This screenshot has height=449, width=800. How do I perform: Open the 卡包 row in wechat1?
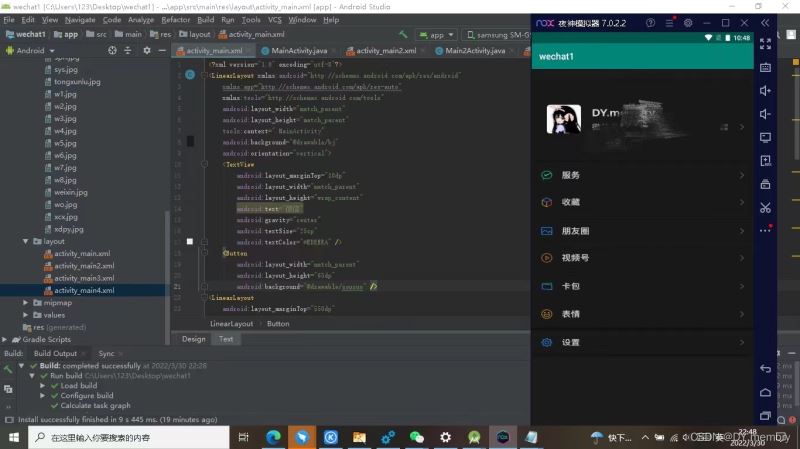coord(642,286)
